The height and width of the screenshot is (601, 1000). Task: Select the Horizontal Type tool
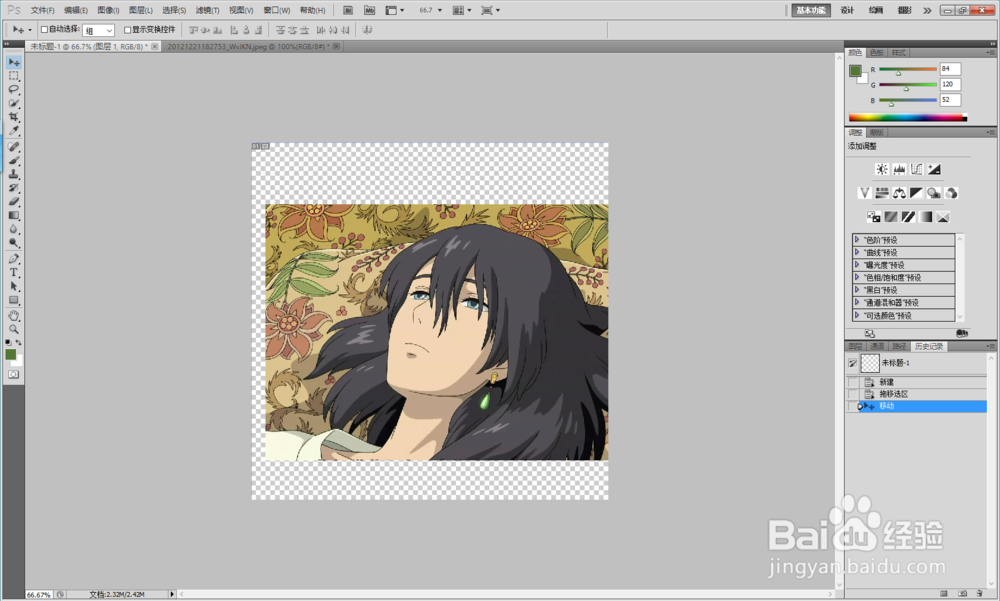(13, 272)
